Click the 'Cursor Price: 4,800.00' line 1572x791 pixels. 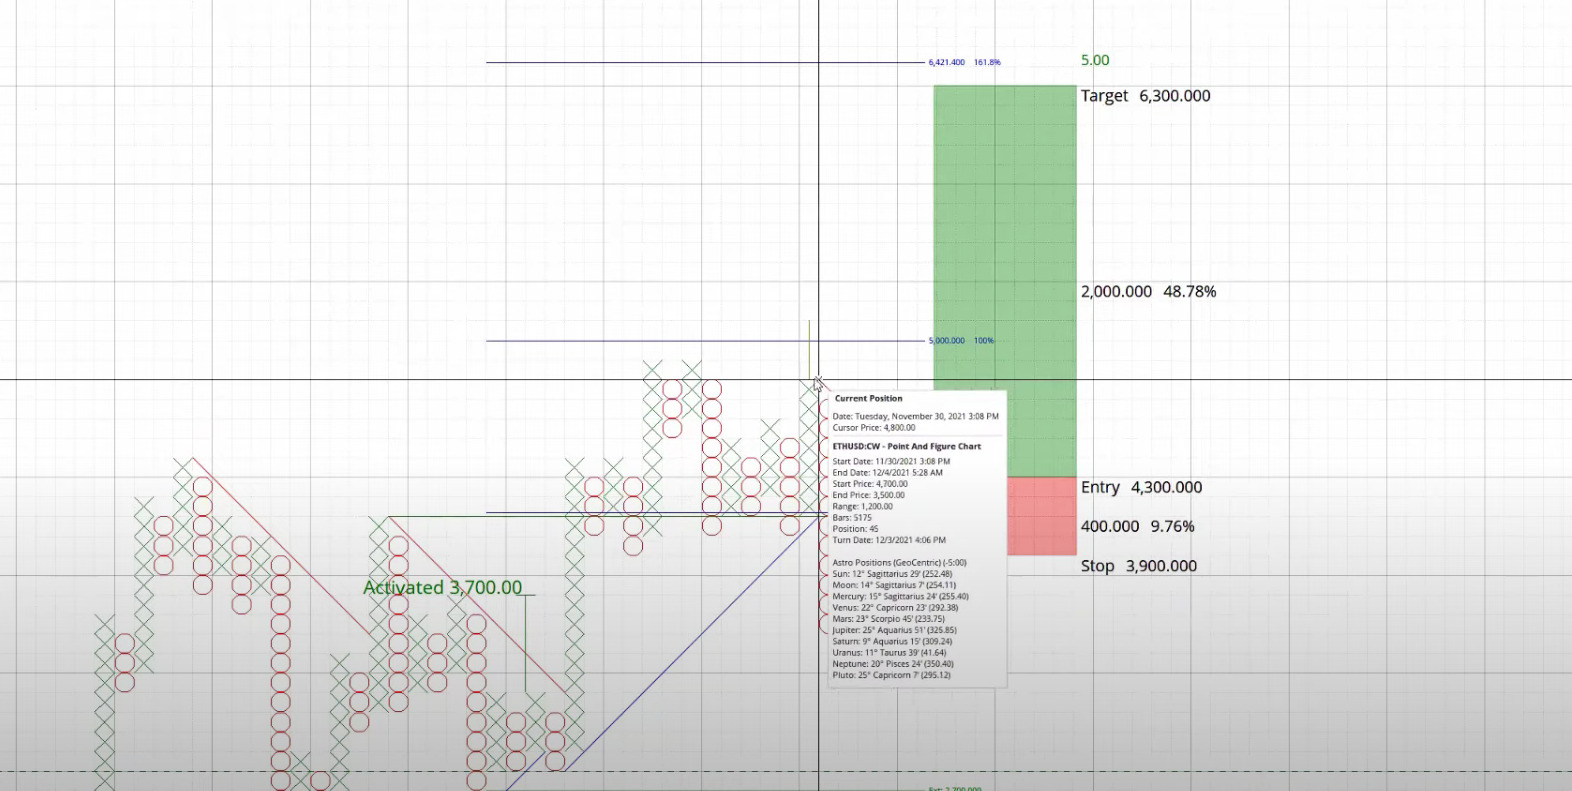(x=873, y=428)
